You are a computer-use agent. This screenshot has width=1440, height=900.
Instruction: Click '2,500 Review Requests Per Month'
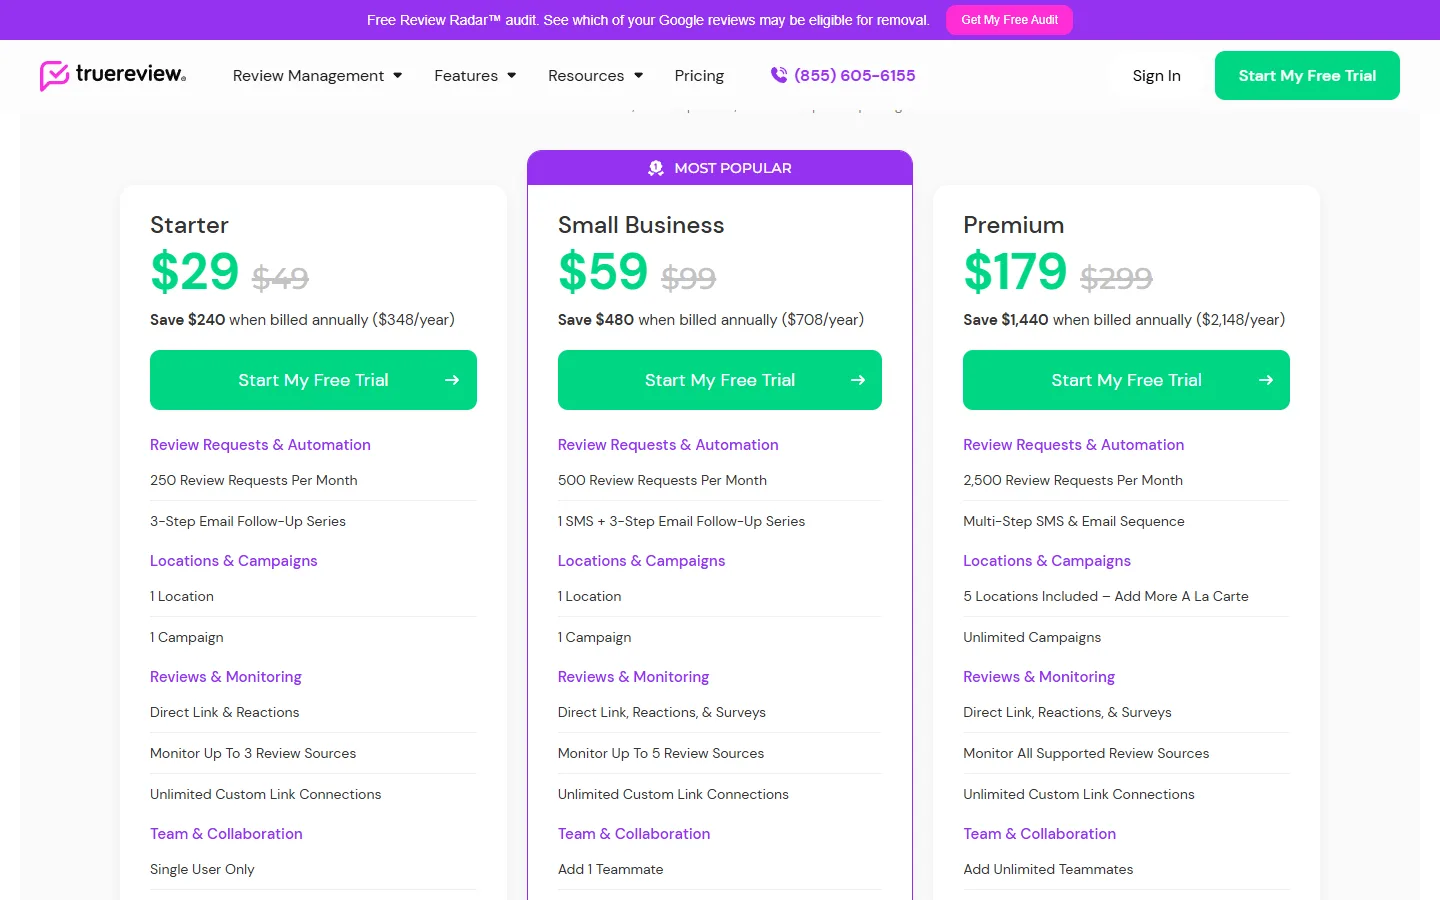click(1073, 480)
